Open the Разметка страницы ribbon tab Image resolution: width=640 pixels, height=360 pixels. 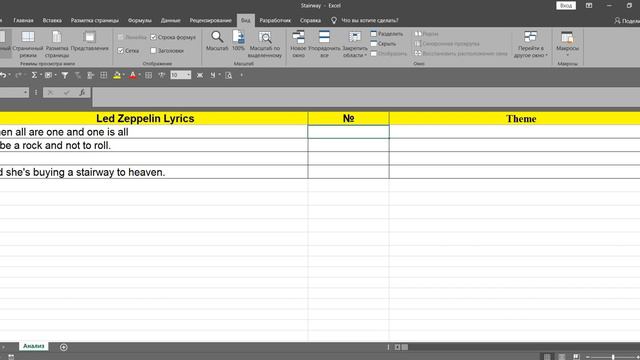point(95,20)
